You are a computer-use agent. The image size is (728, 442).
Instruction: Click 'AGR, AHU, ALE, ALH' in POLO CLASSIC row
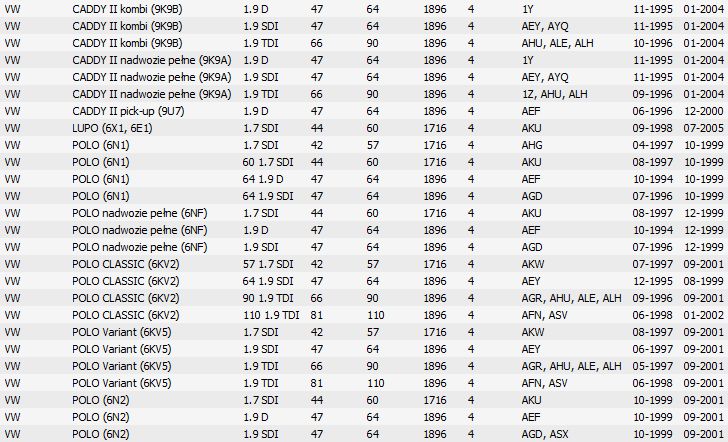pyautogui.click(x=571, y=298)
